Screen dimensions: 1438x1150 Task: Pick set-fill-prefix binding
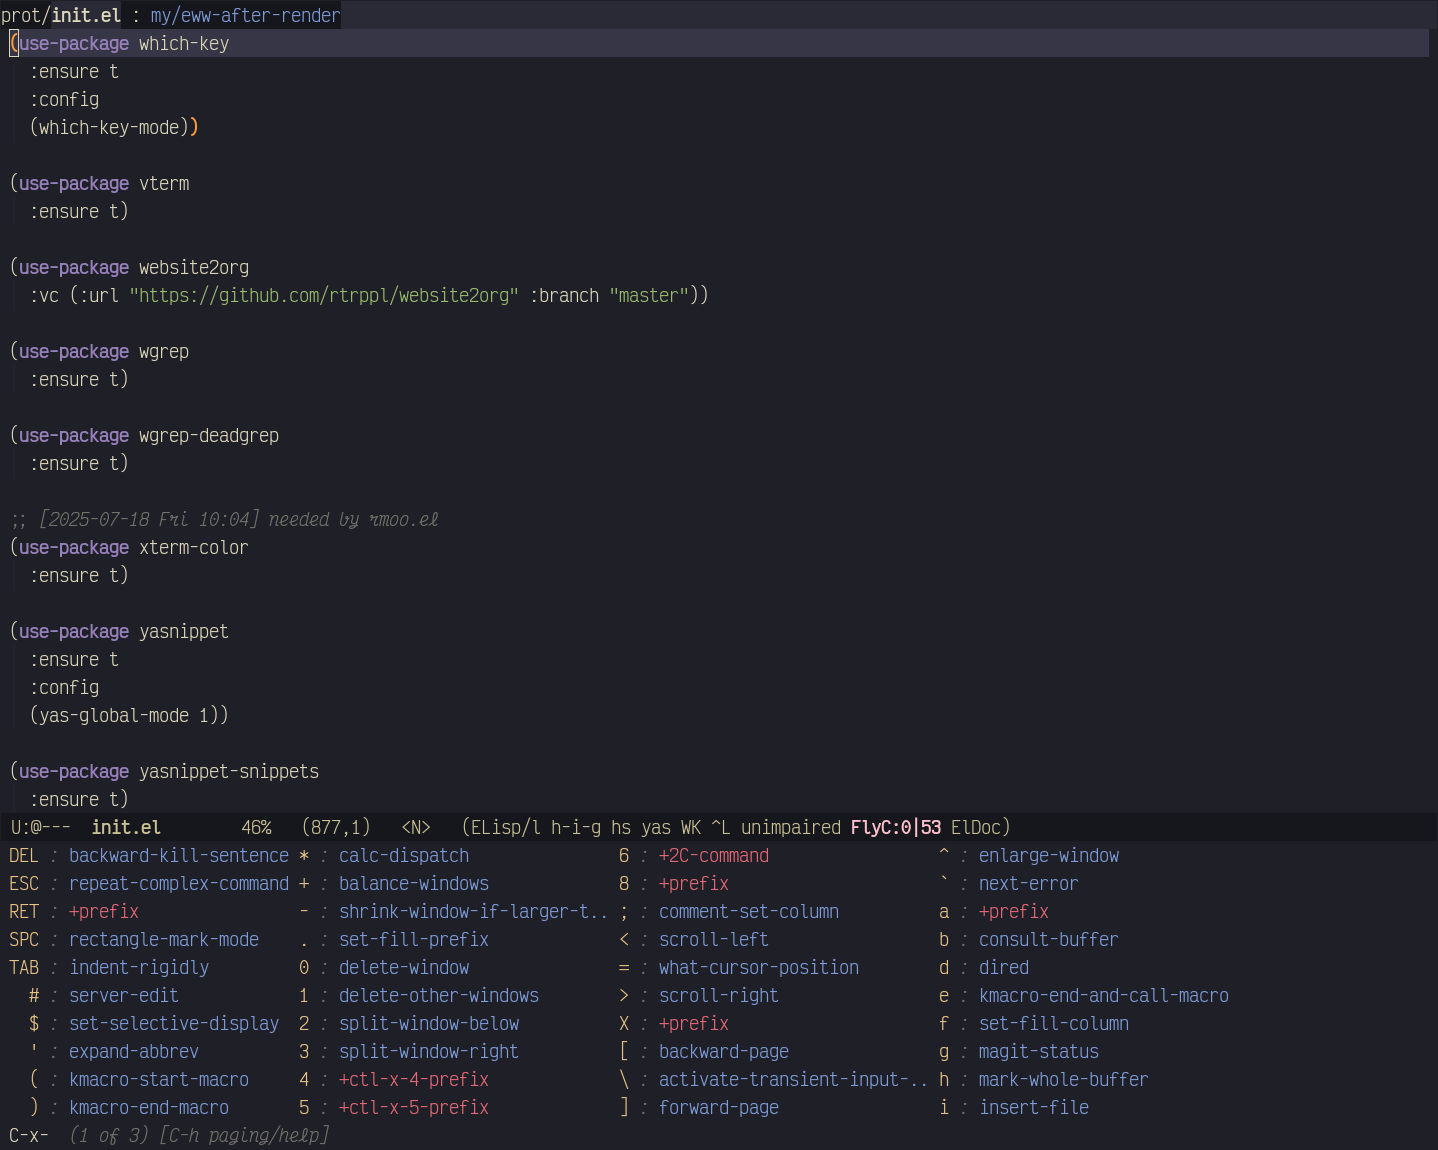click(414, 939)
